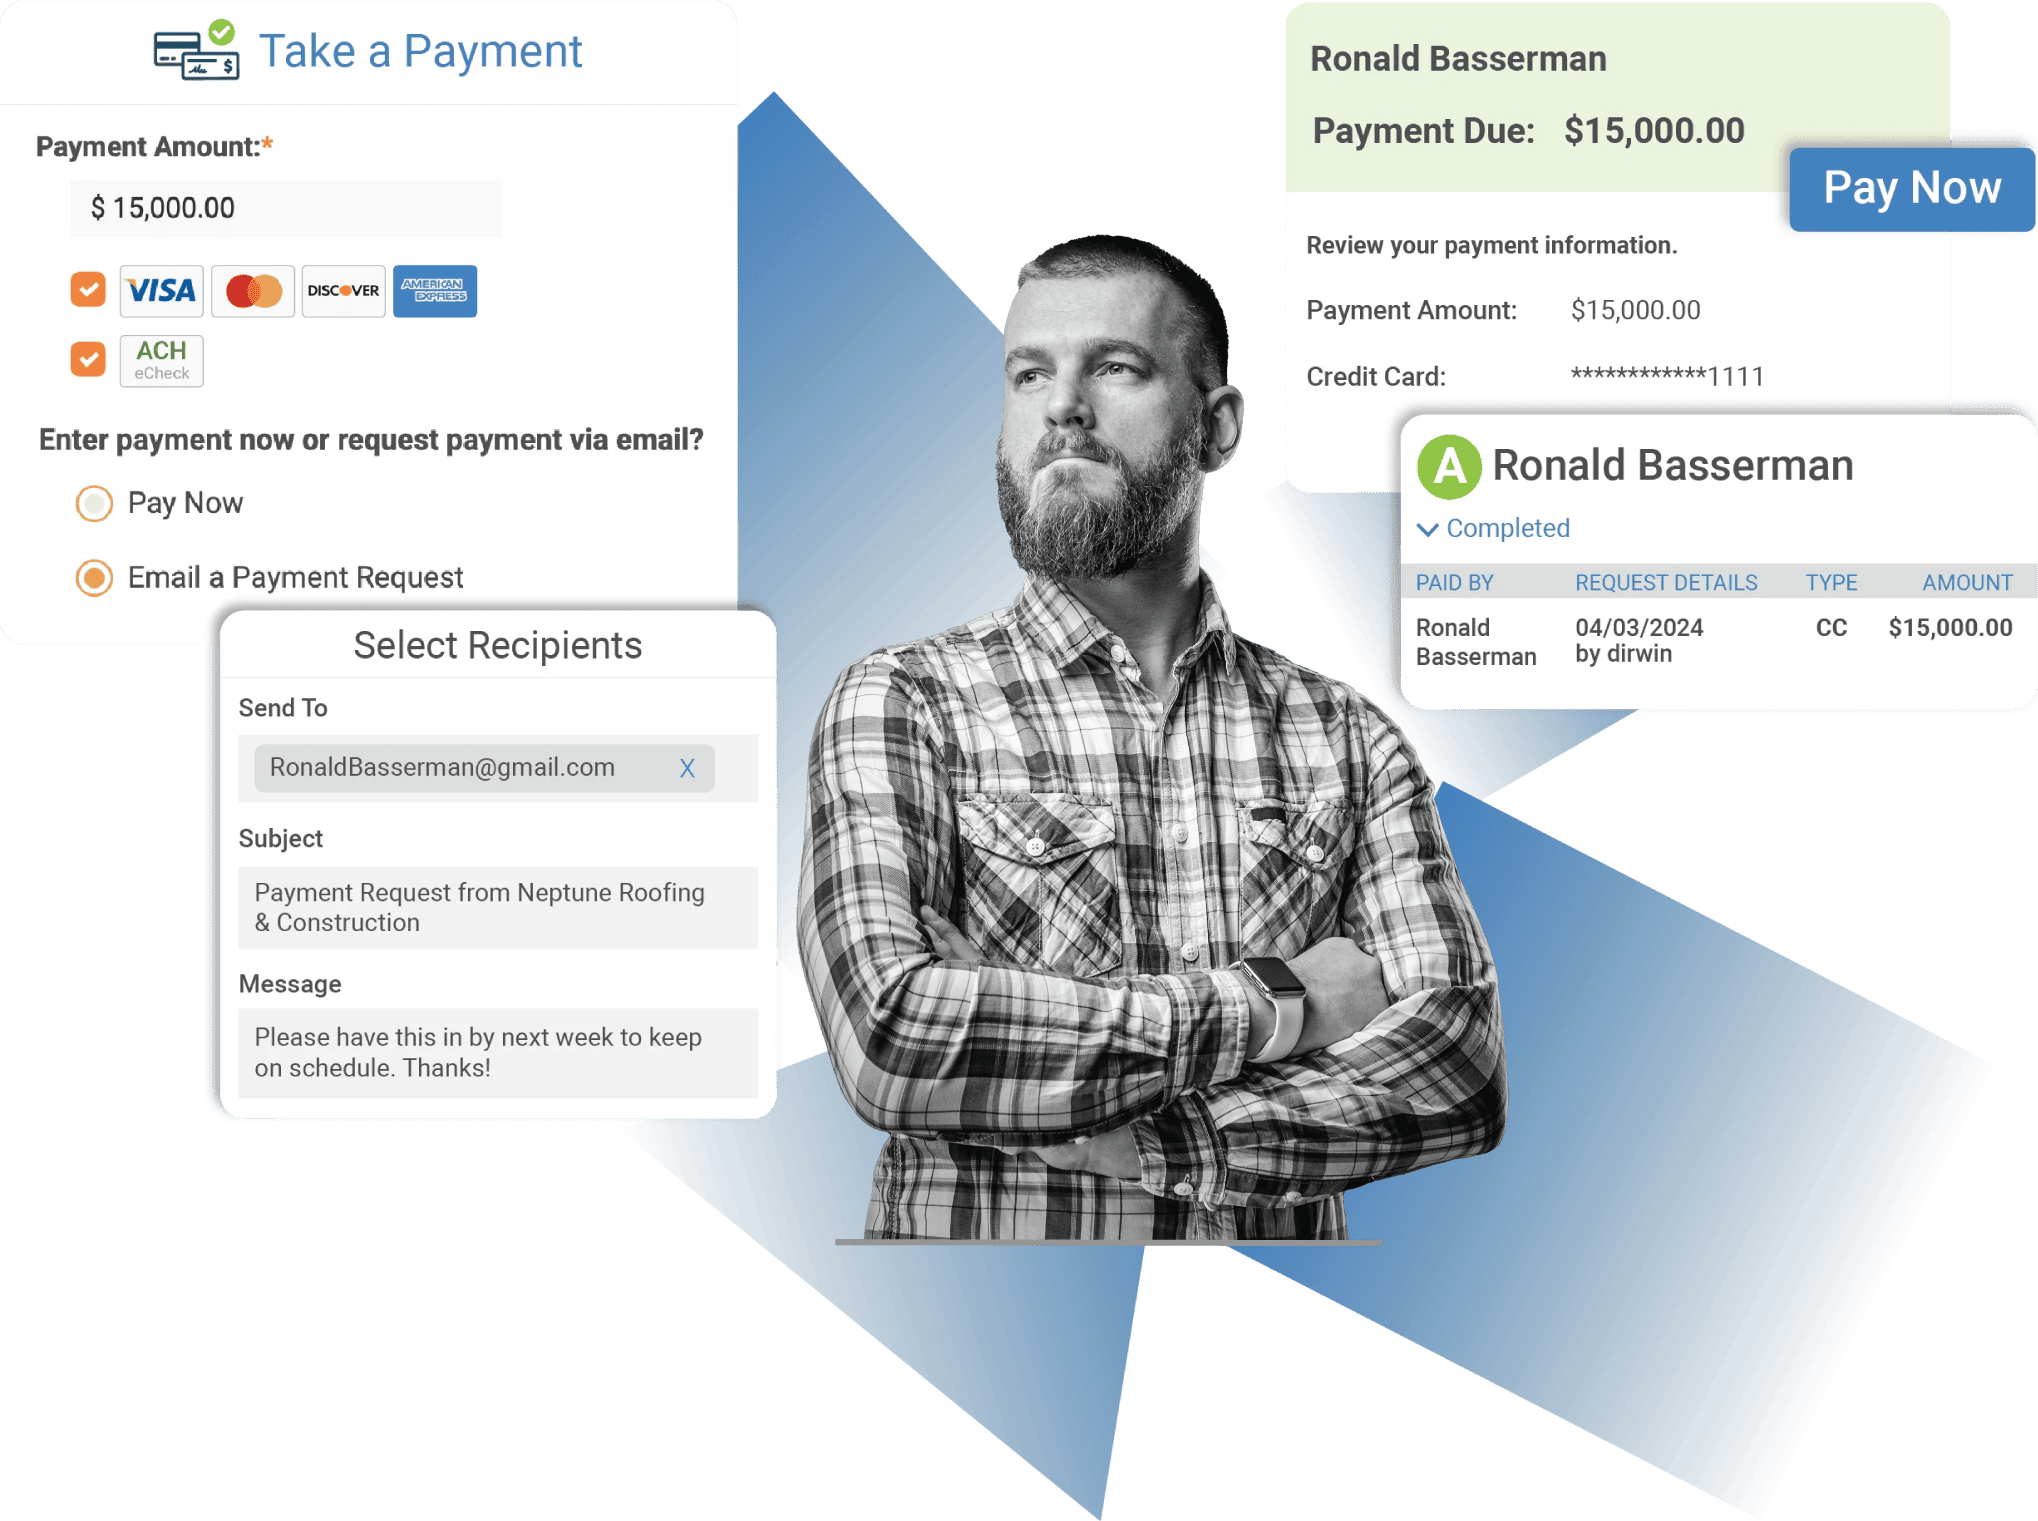Open the Select Recipients panel
The width and height of the screenshot is (2038, 1521).
coord(497,647)
